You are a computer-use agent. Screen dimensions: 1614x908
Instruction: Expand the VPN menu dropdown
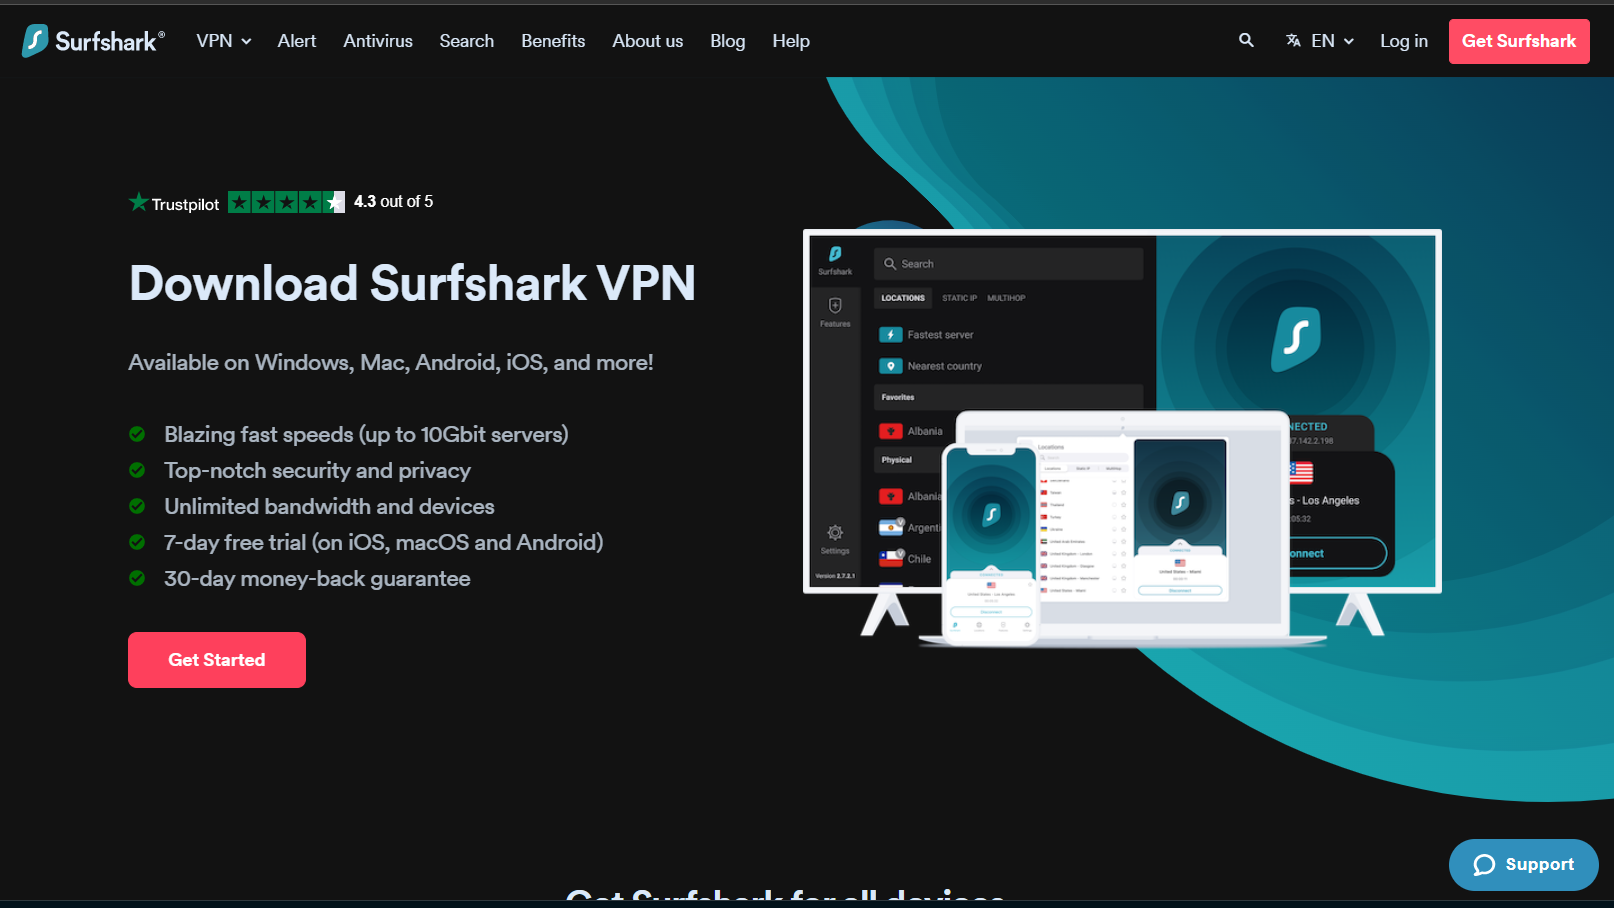click(x=224, y=41)
